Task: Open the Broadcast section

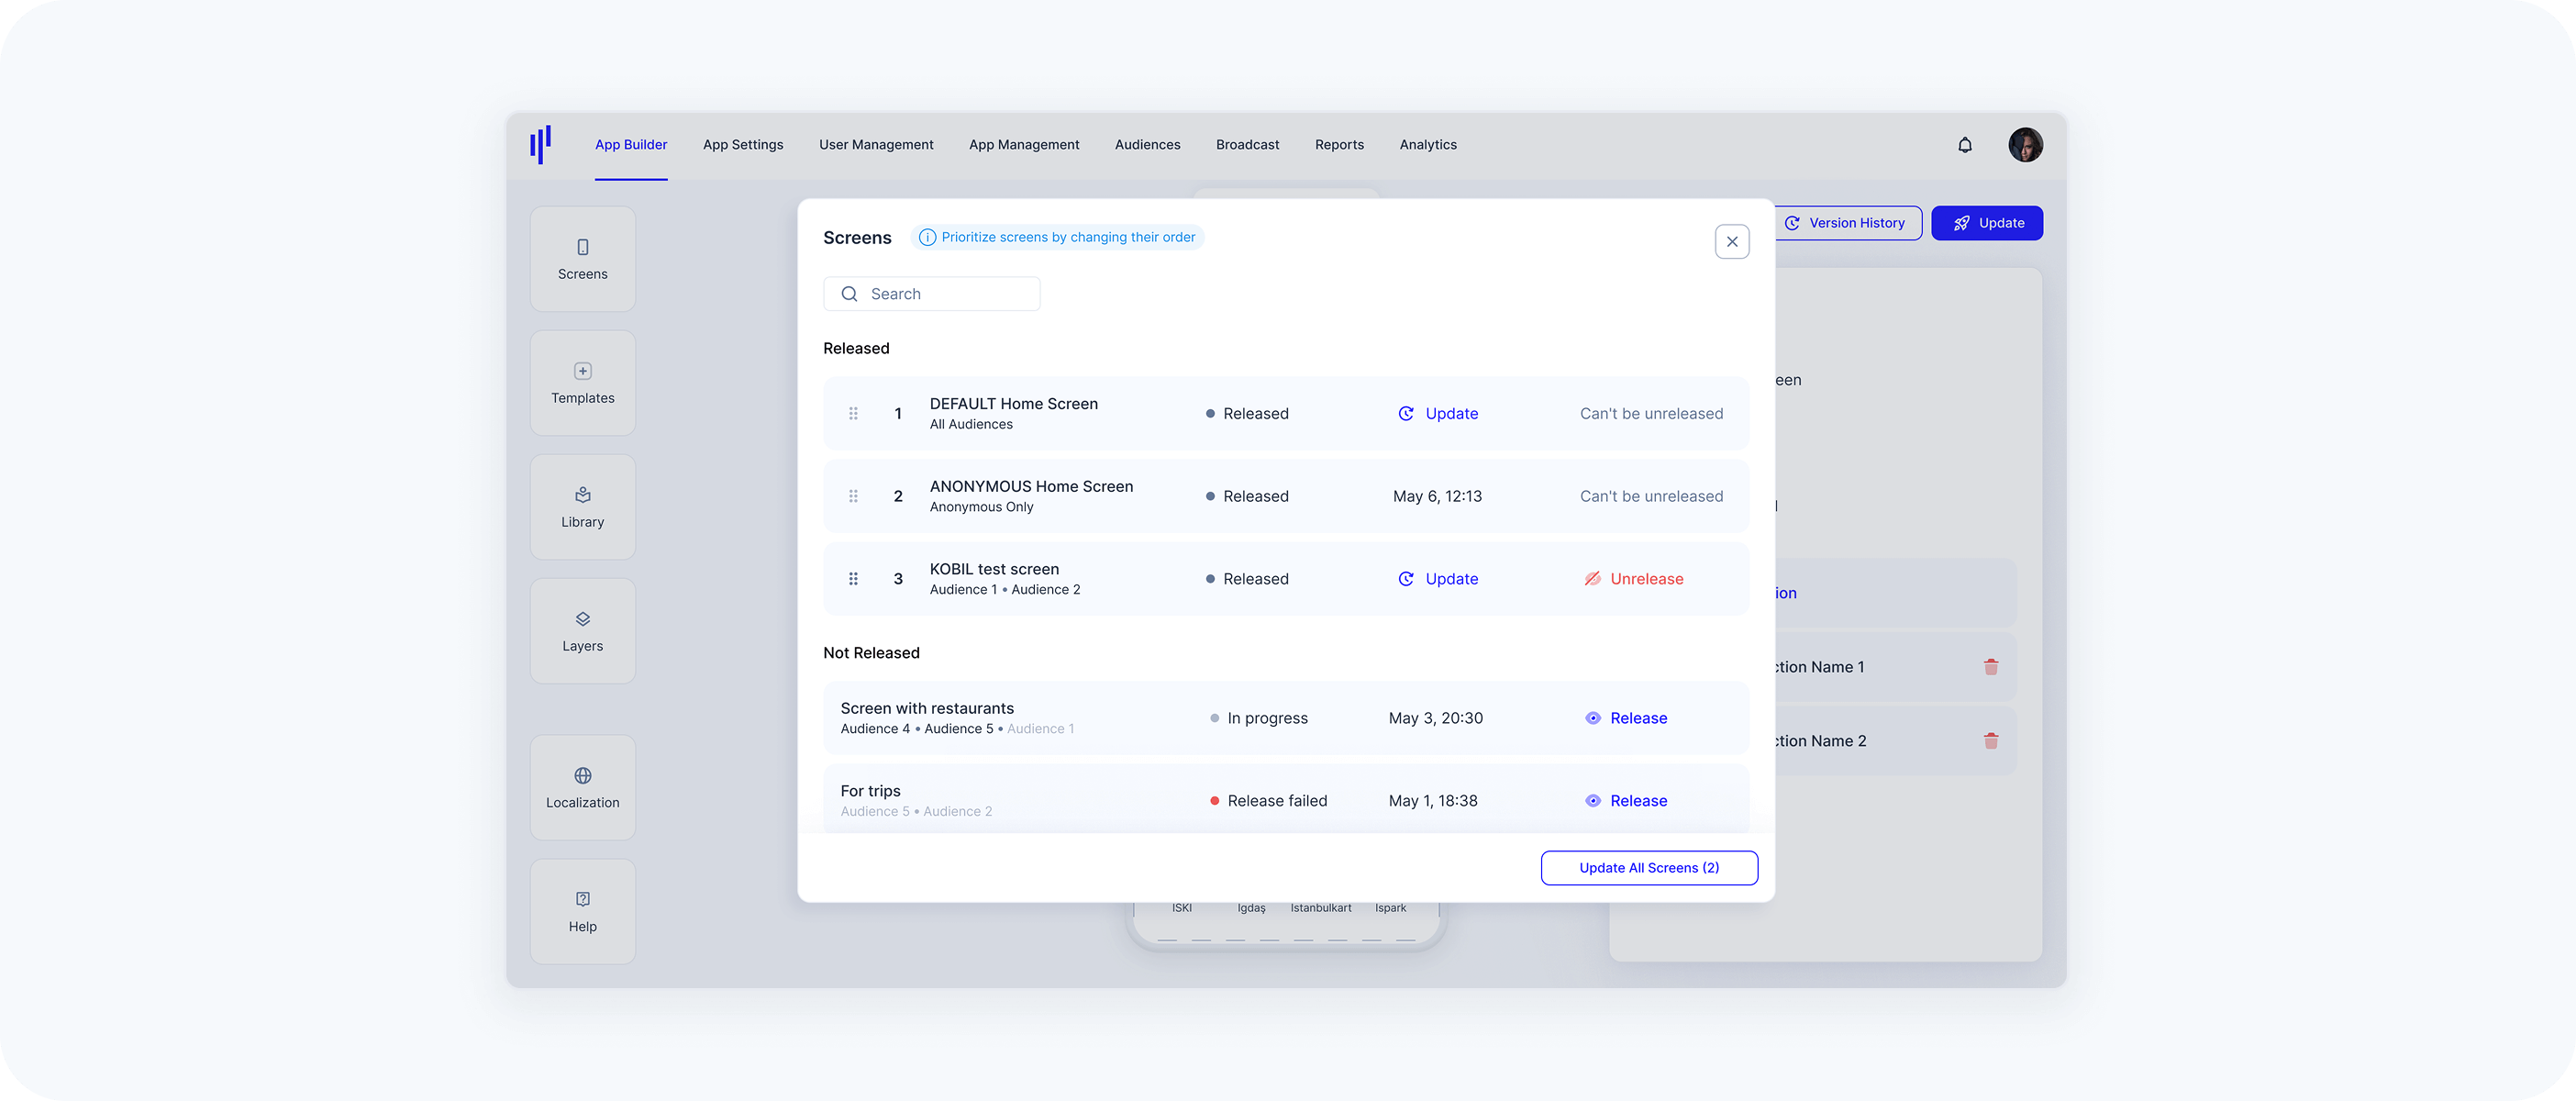Action: point(1247,144)
